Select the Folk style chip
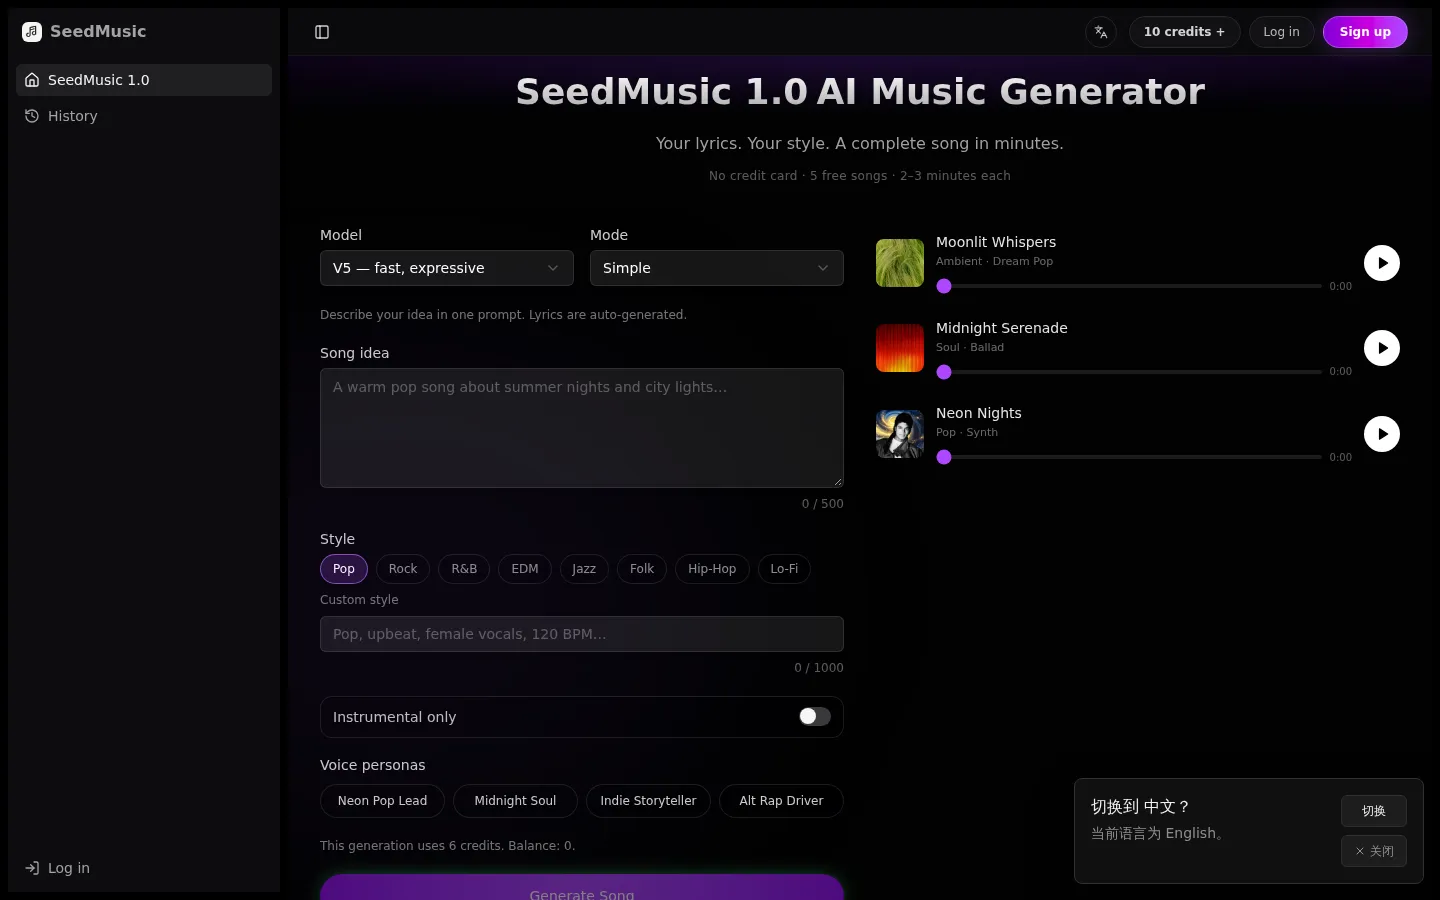Image resolution: width=1440 pixels, height=900 pixels. 642,569
